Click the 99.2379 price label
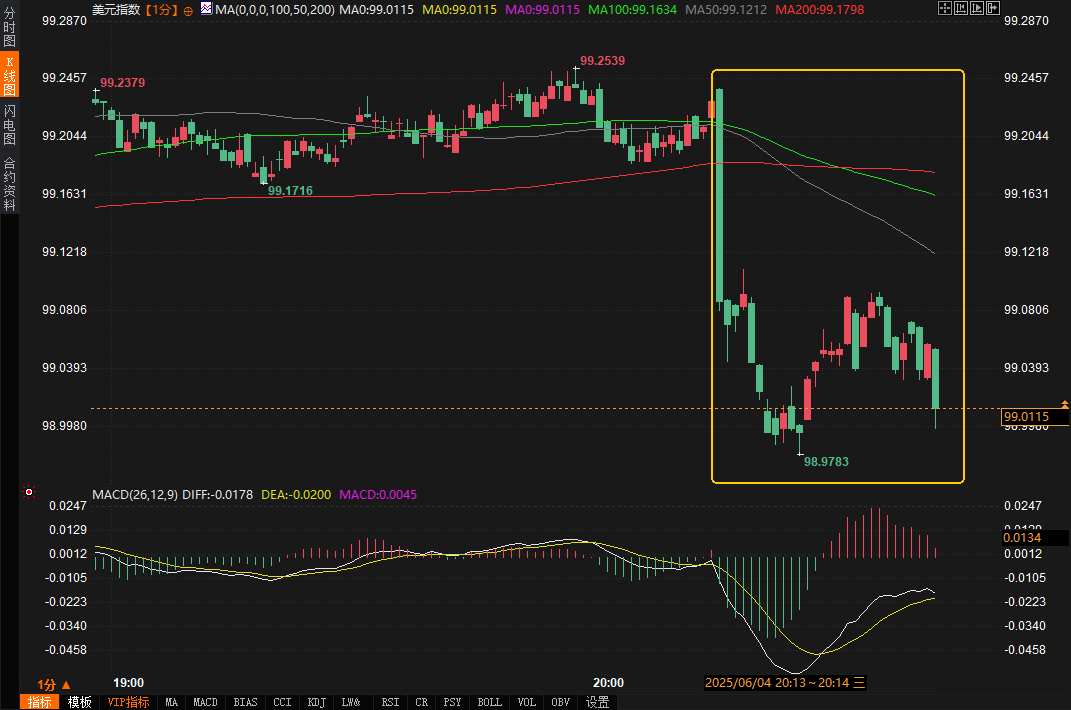Screen dimensions: 1071x710 122,83
